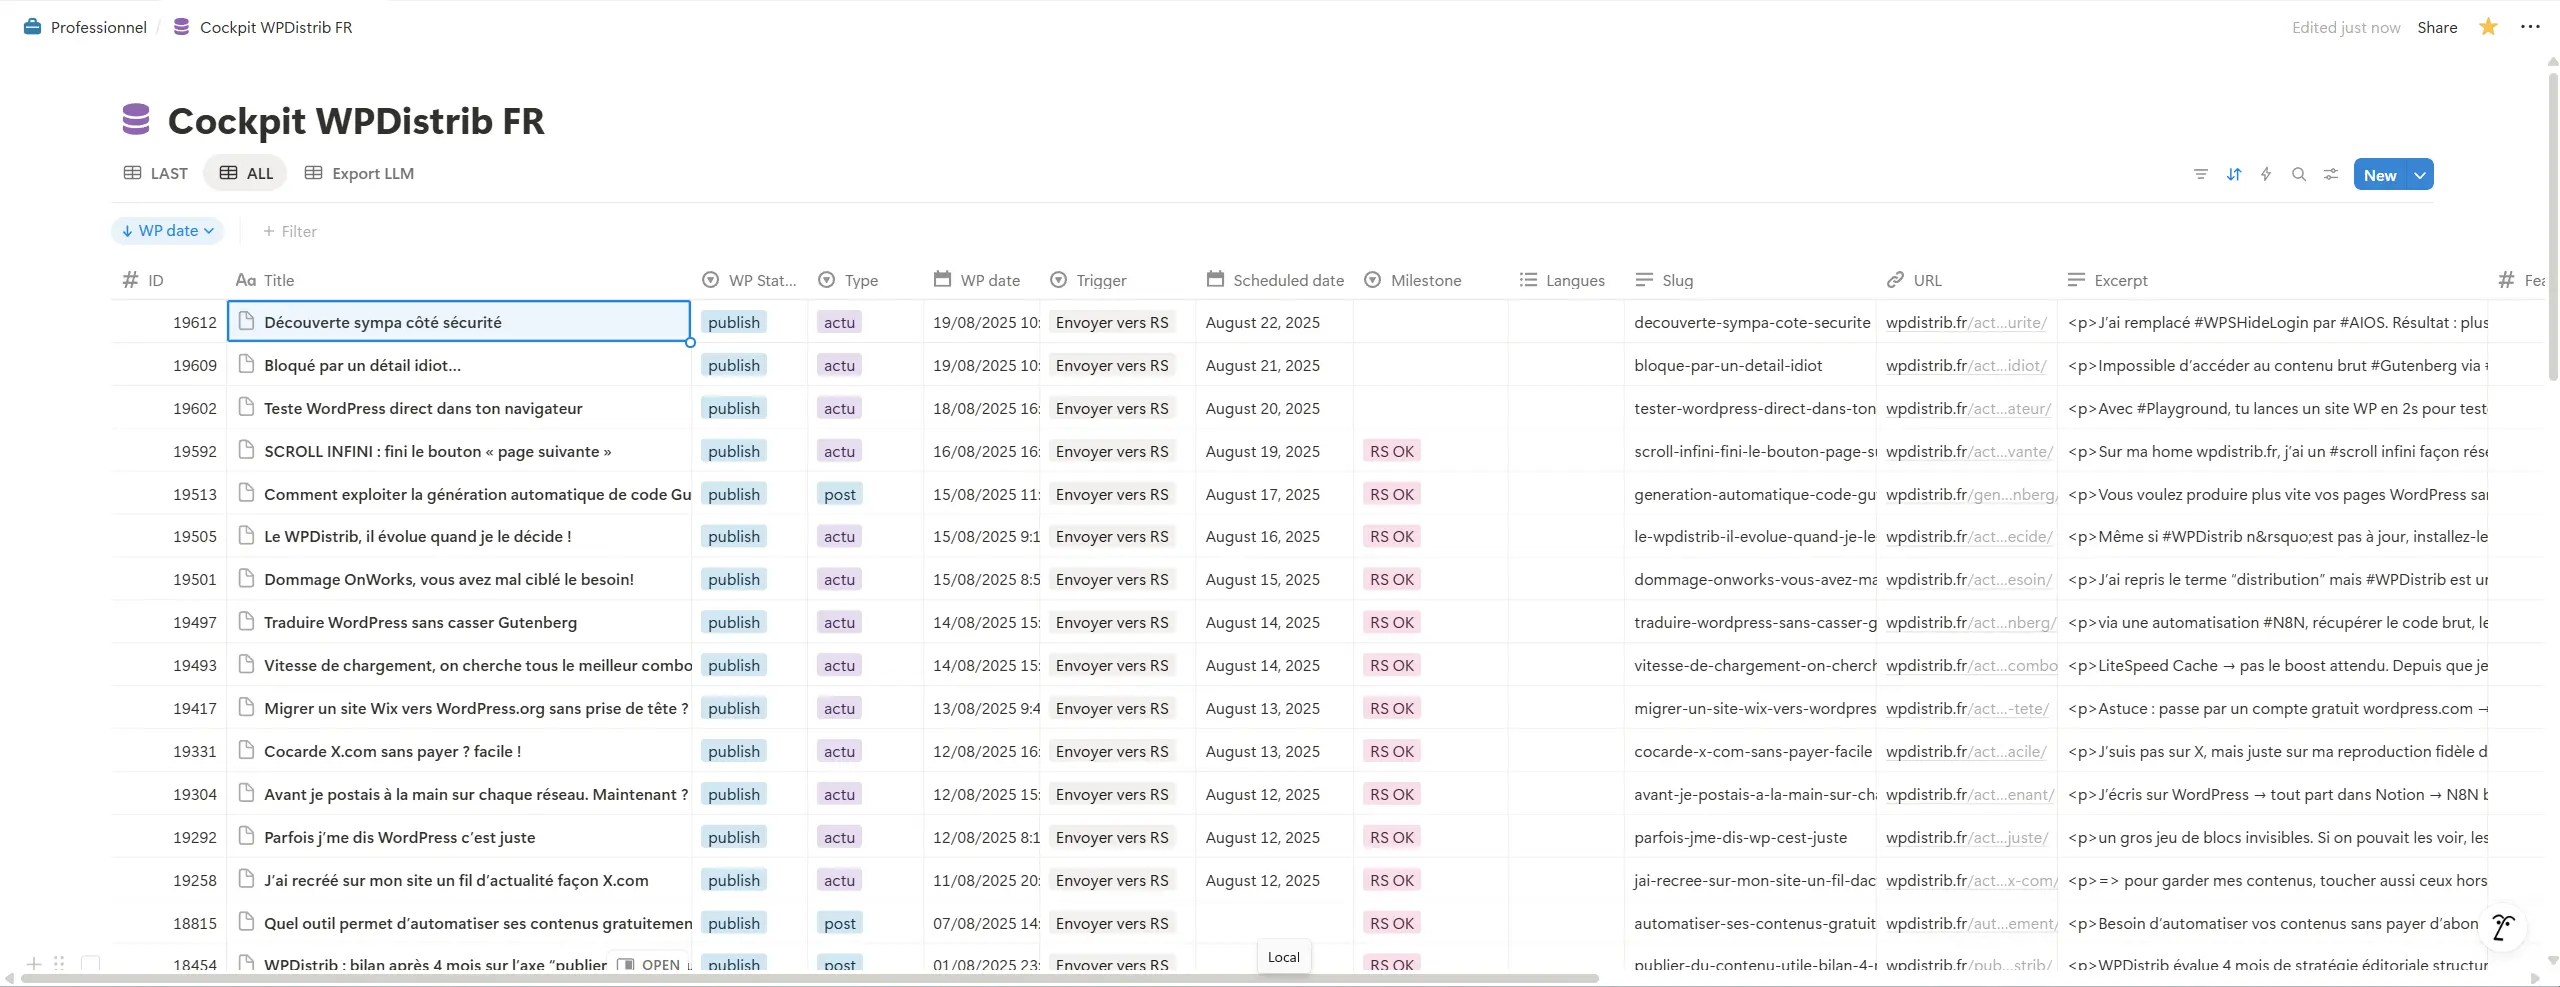Open the URL link for row 19612
Viewport: 2560px width, 987px height.
pyautogui.click(x=1966, y=322)
